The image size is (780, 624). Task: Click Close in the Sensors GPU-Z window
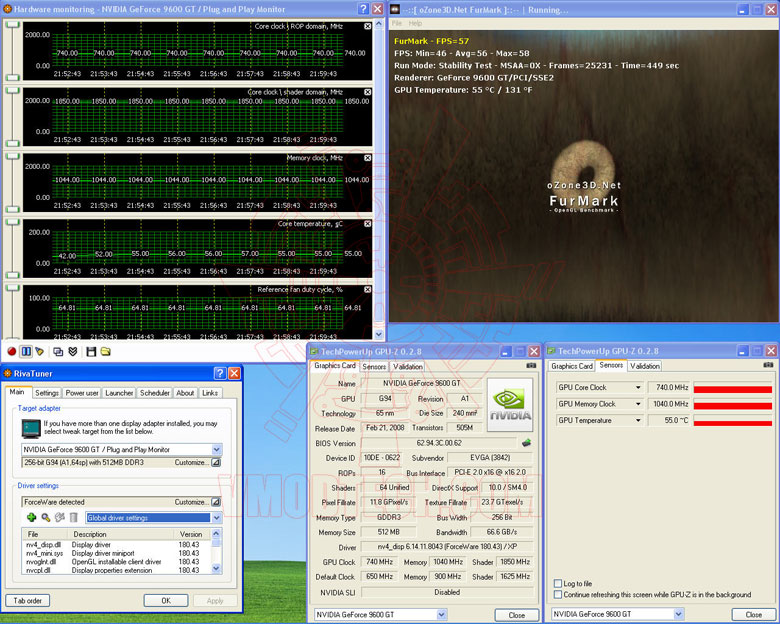(x=754, y=615)
